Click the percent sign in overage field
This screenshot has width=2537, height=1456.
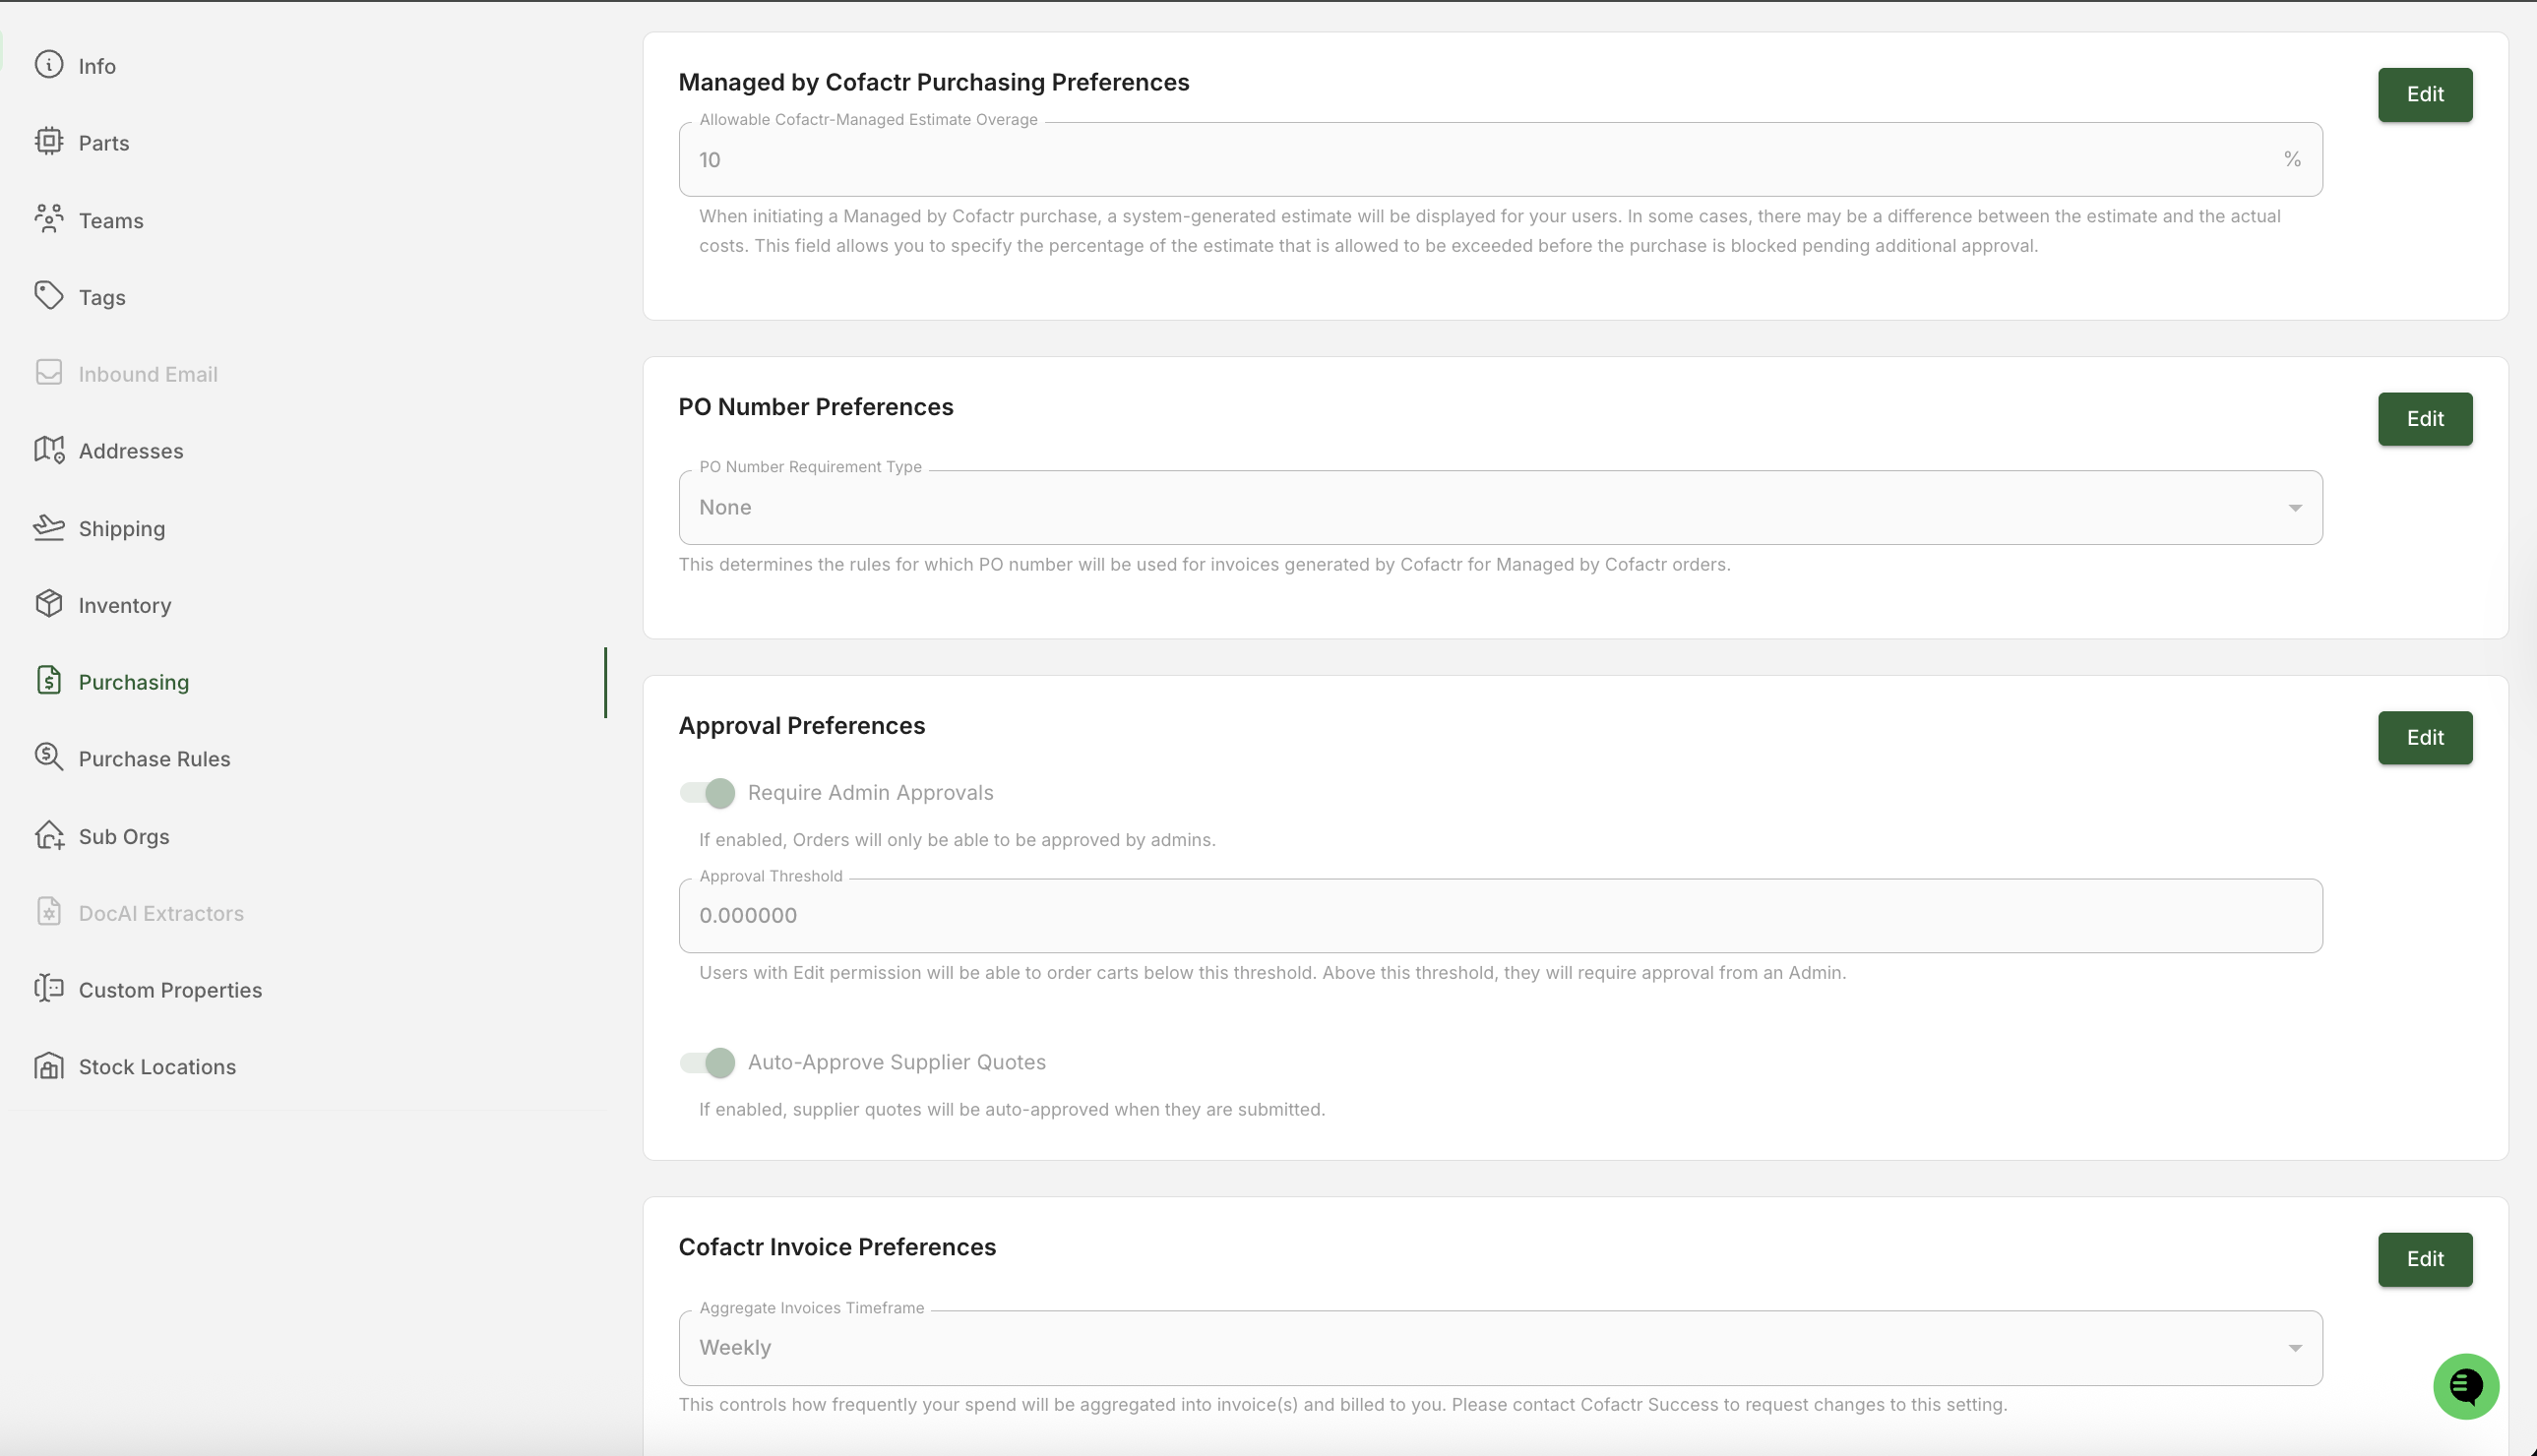click(x=2292, y=160)
